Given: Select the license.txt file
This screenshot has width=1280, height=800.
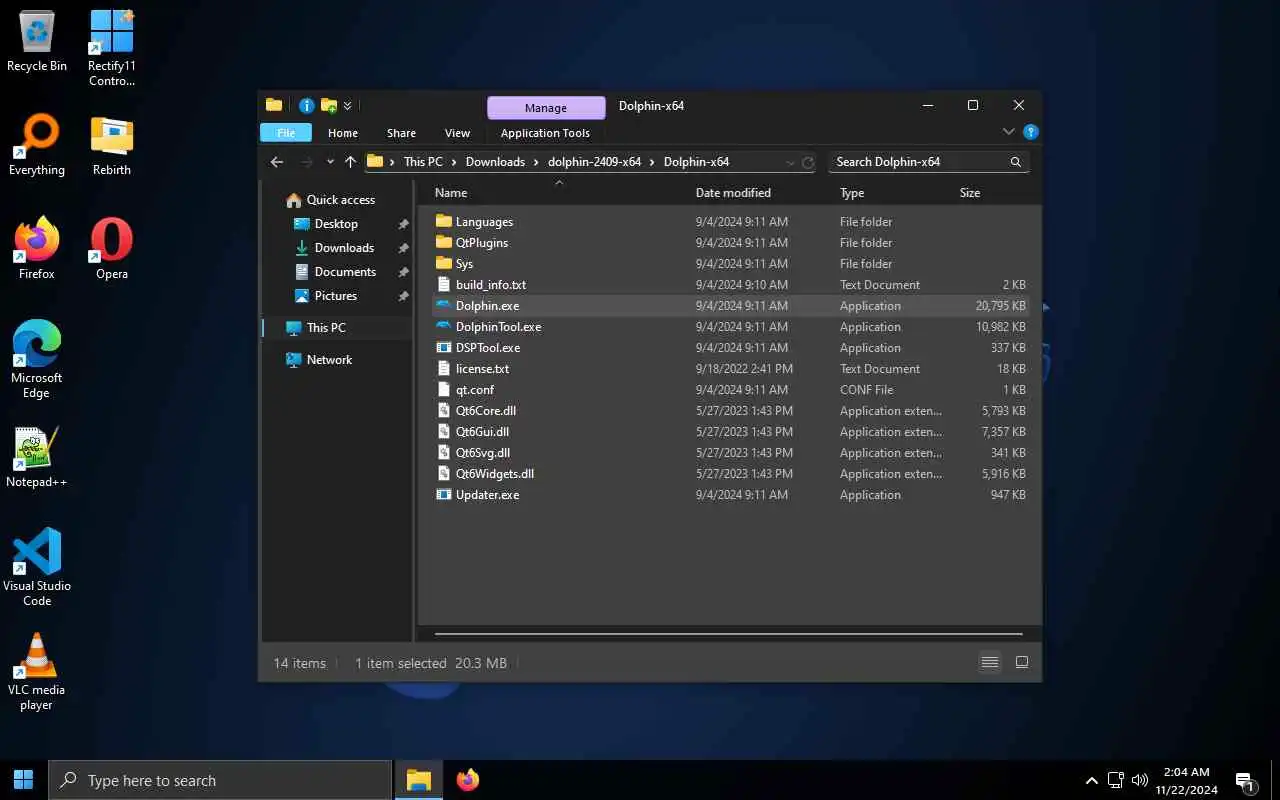Looking at the screenshot, I should (482, 369).
